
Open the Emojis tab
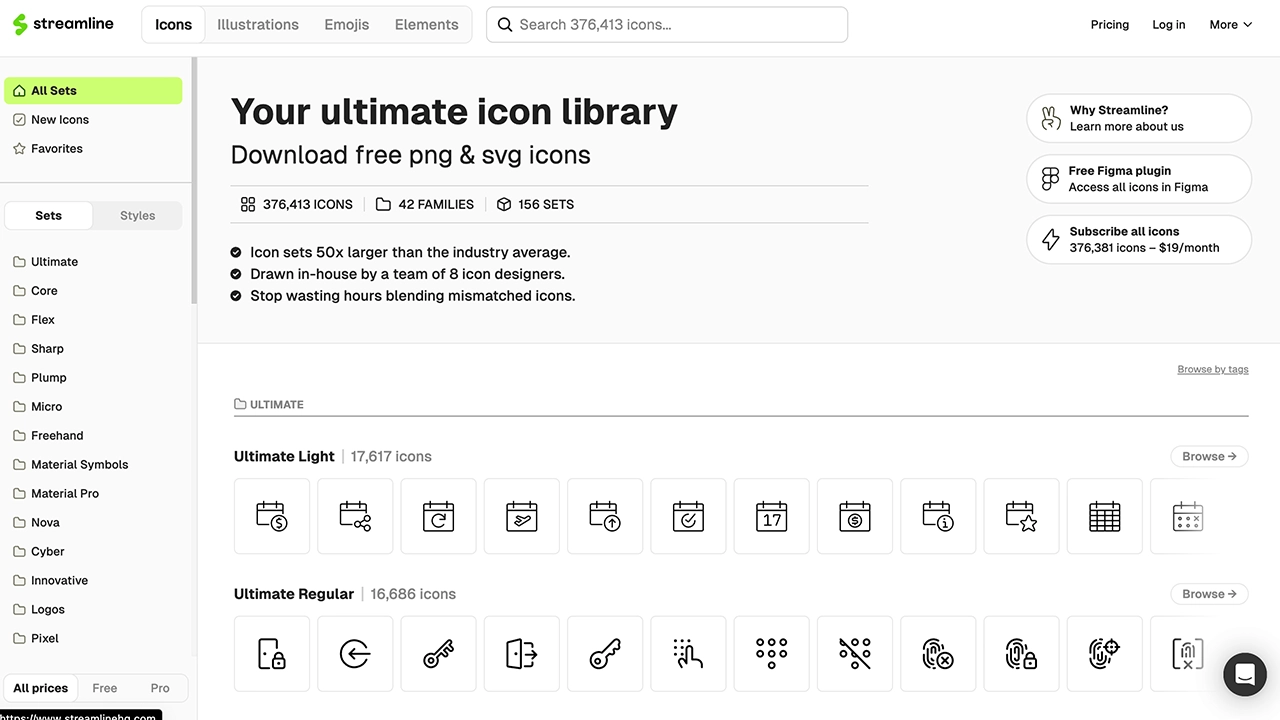tap(347, 25)
